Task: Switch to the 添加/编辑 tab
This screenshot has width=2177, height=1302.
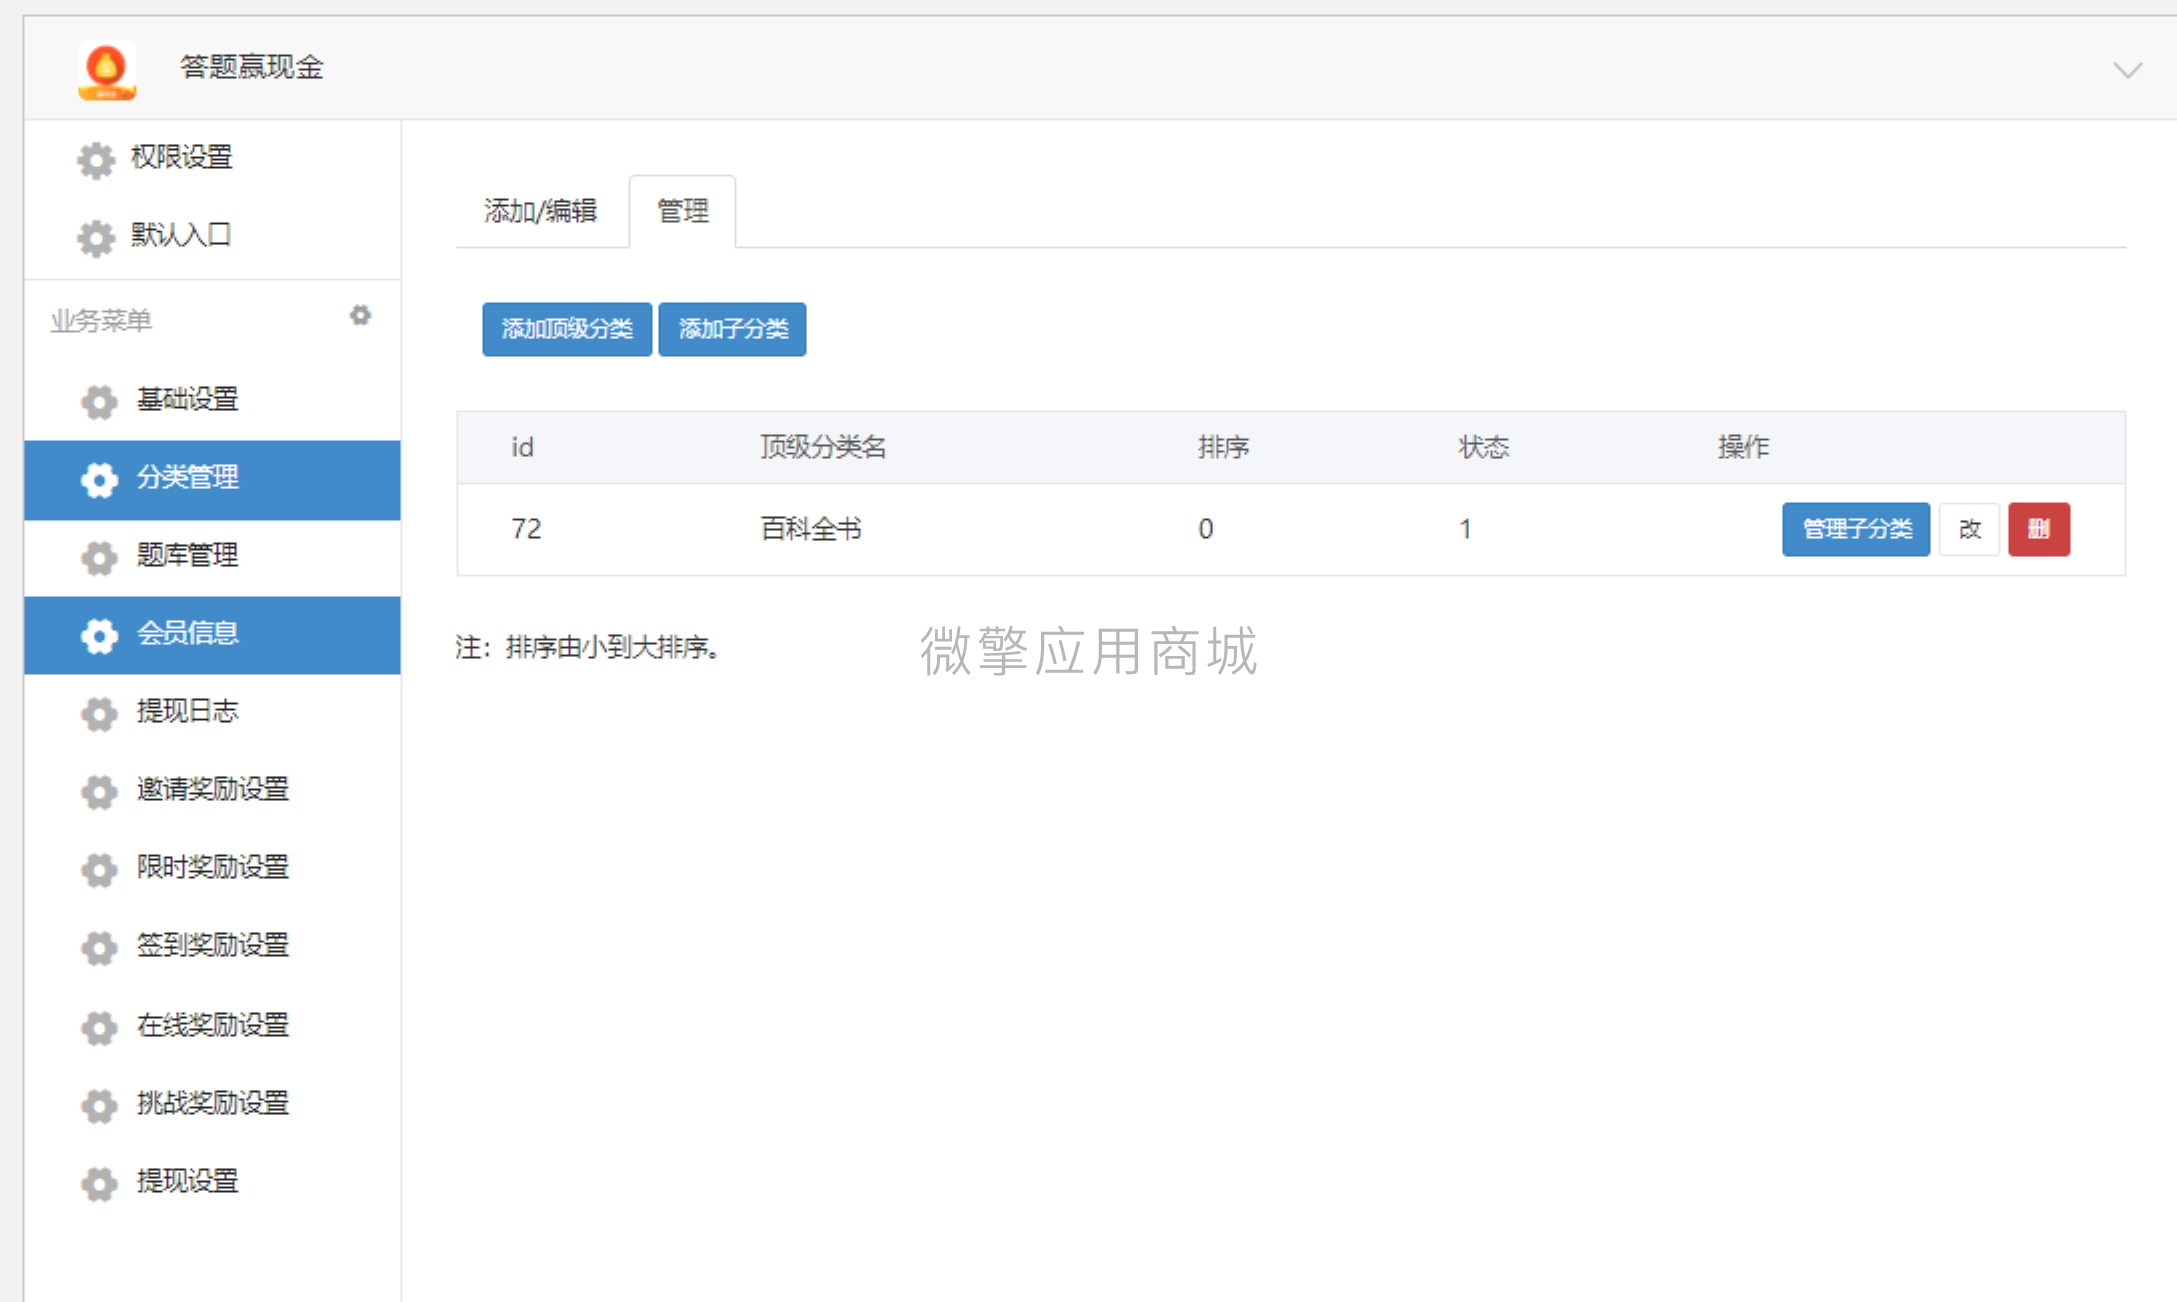Action: 541,211
